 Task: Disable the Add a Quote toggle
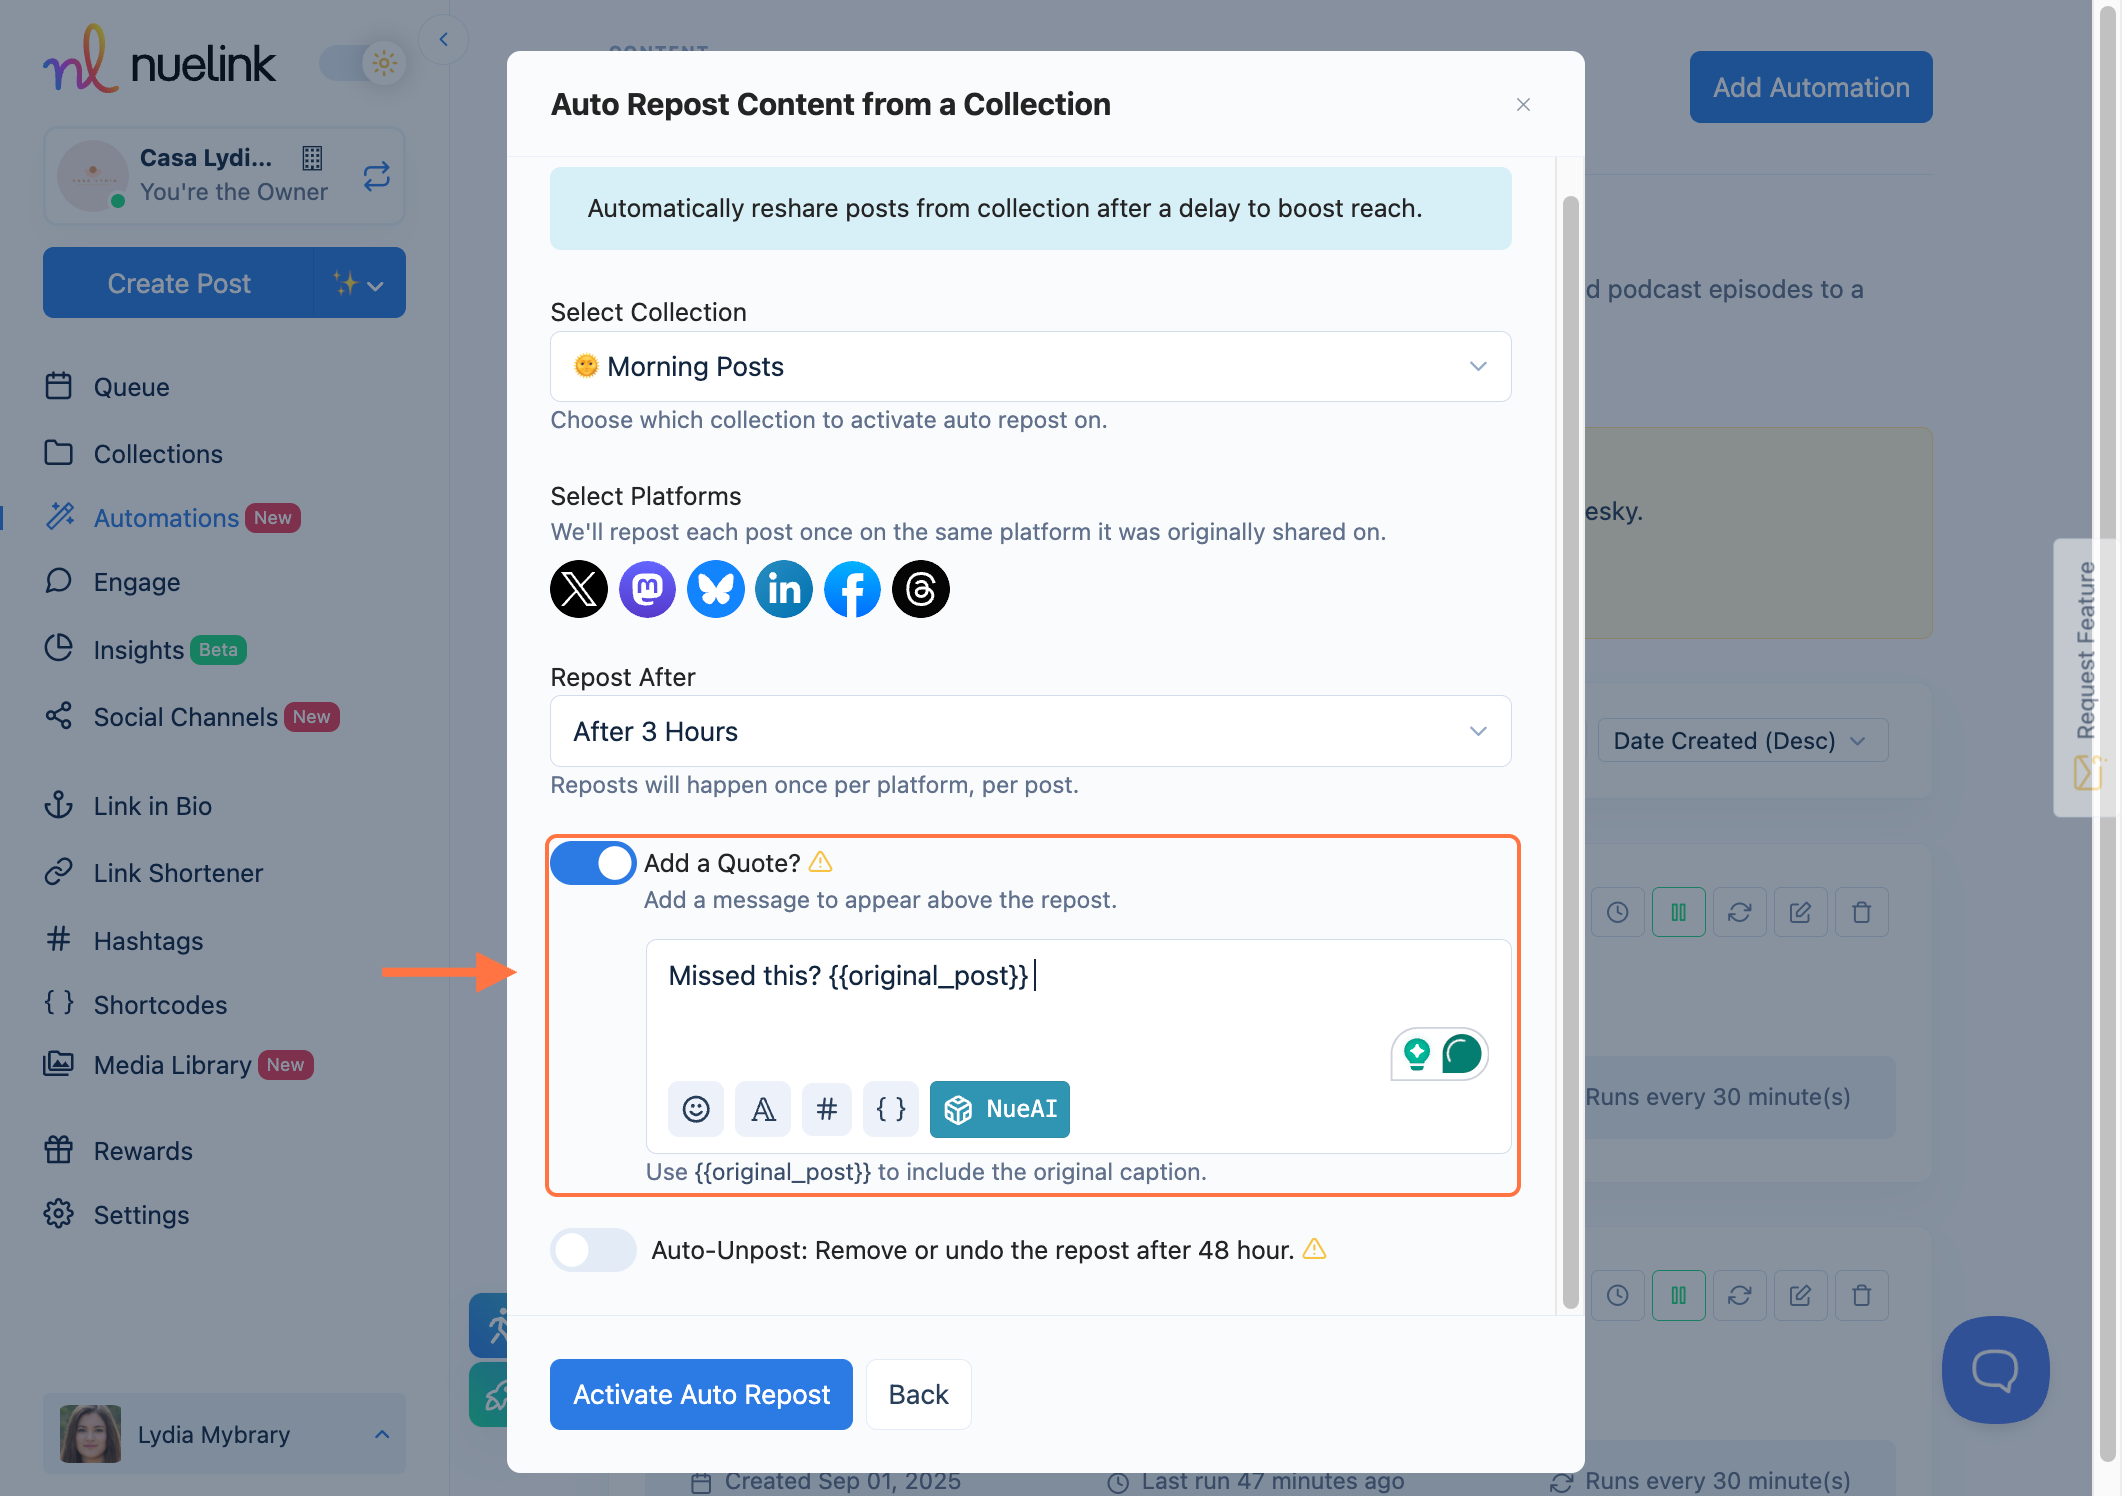click(x=593, y=863)
